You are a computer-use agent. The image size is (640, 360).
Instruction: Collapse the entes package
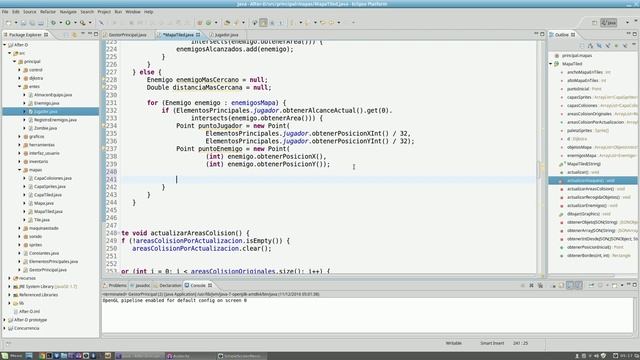[20, 87]
